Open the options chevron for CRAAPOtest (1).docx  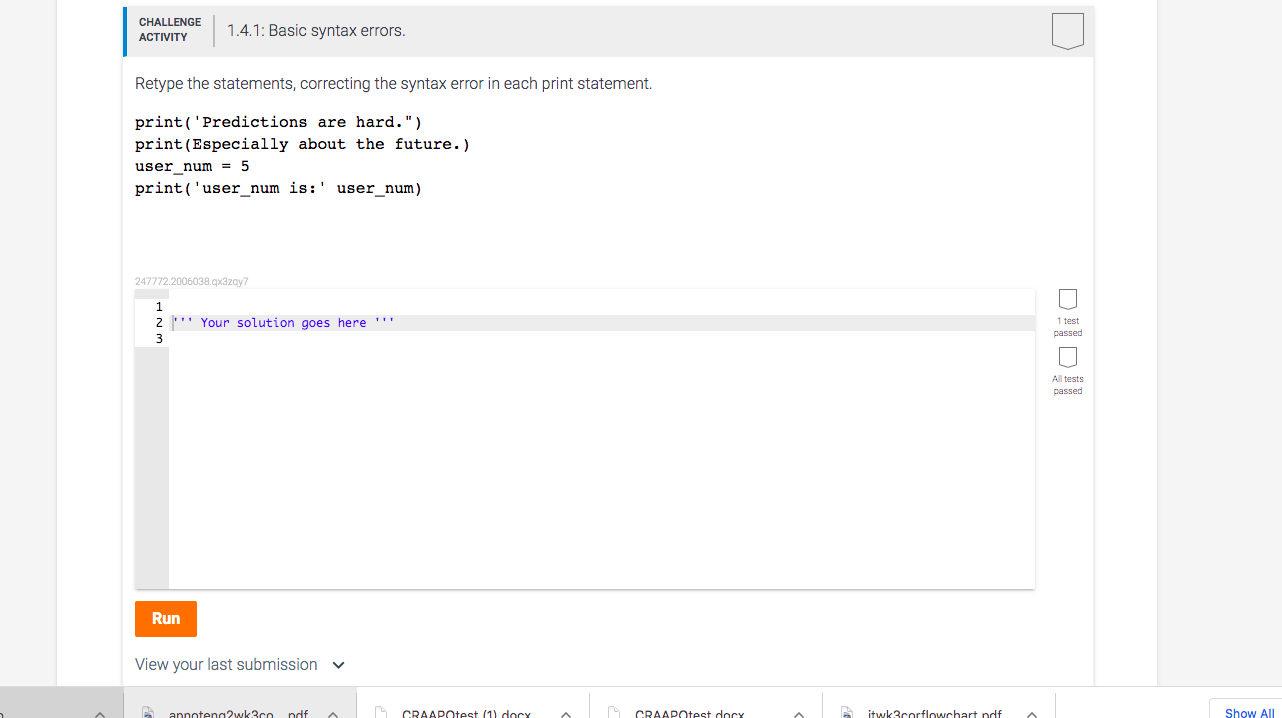coord(565,713)
